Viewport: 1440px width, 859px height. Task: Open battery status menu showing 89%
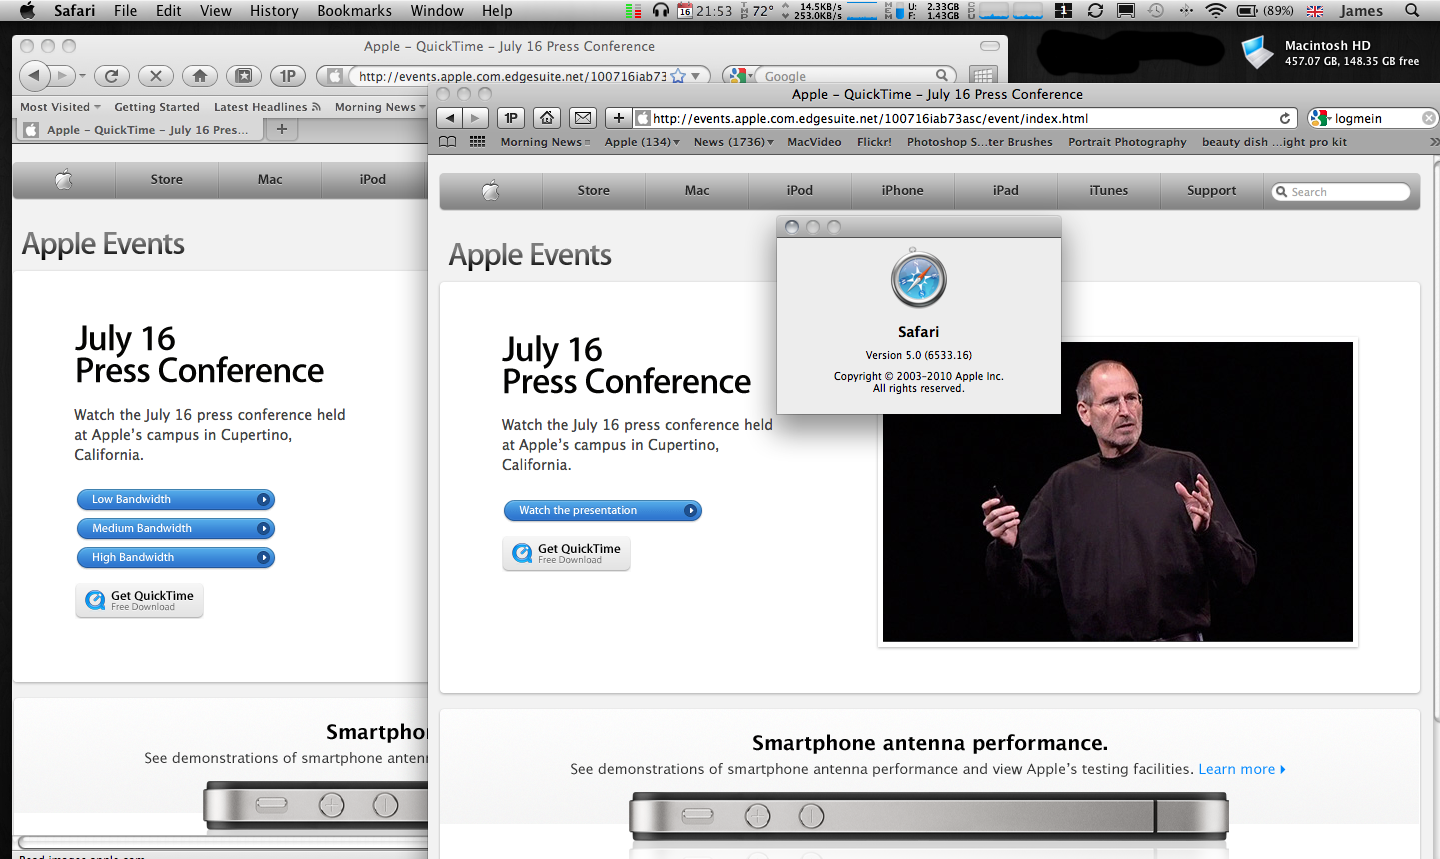point(1266,11)
